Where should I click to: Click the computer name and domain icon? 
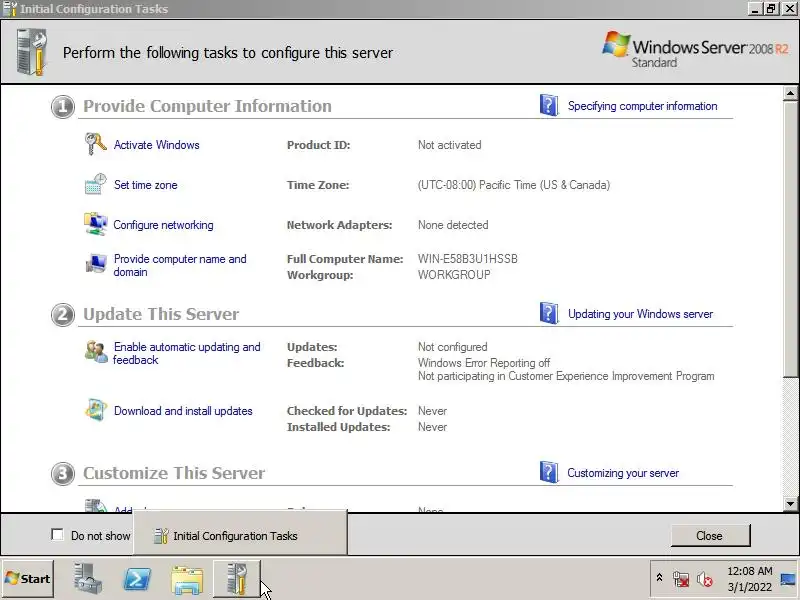pos(95,263)
